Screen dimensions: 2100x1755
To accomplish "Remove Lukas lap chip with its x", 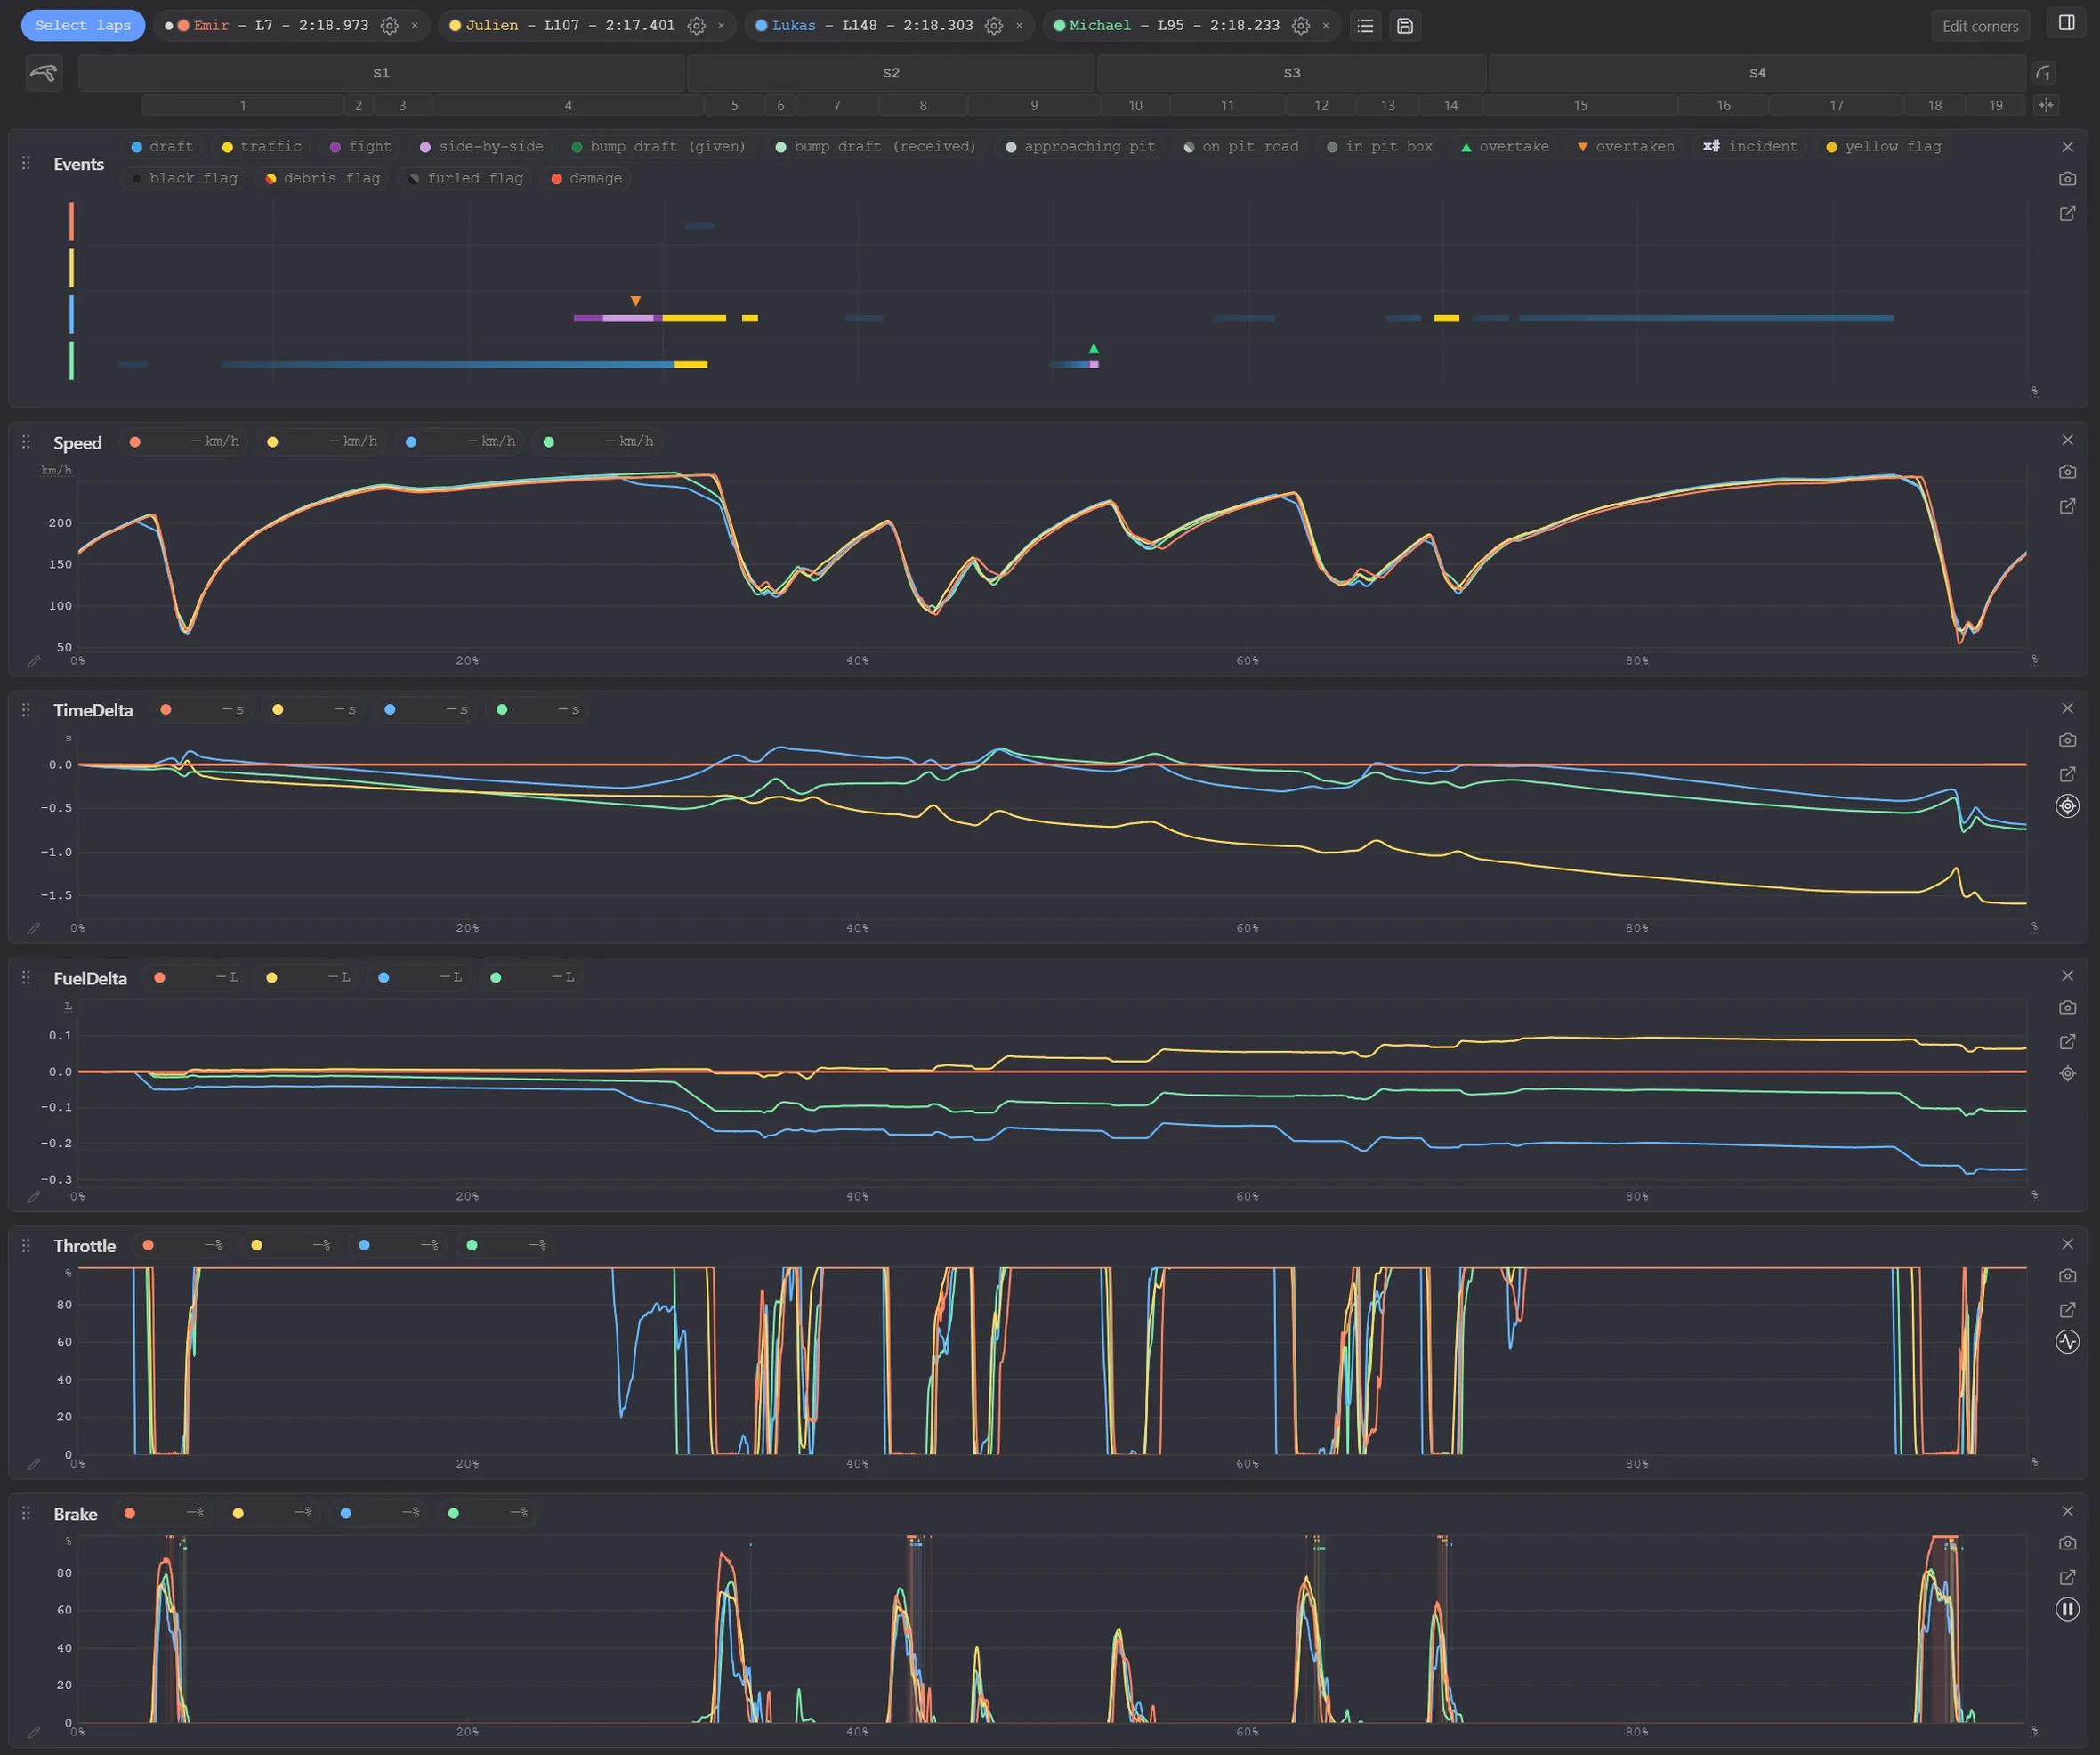I will pos(1019,26).
